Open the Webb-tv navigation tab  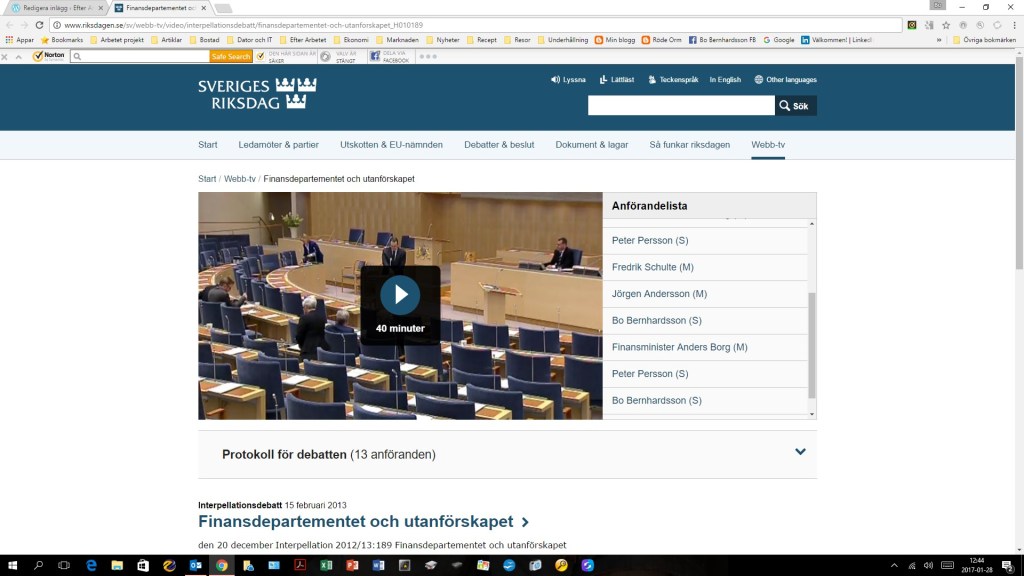point(767,145)
